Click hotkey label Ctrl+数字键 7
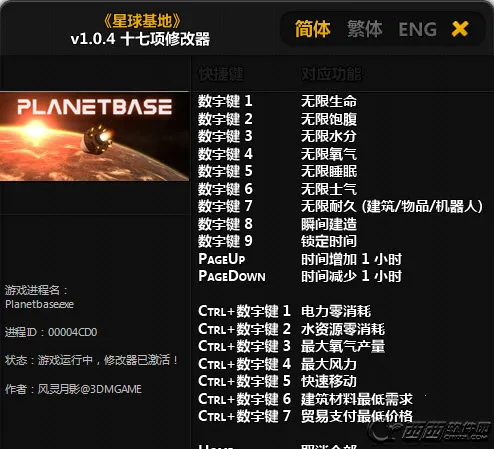Image resolution: width=494 pixels, height=449 pixels. (x=245, y=416)
